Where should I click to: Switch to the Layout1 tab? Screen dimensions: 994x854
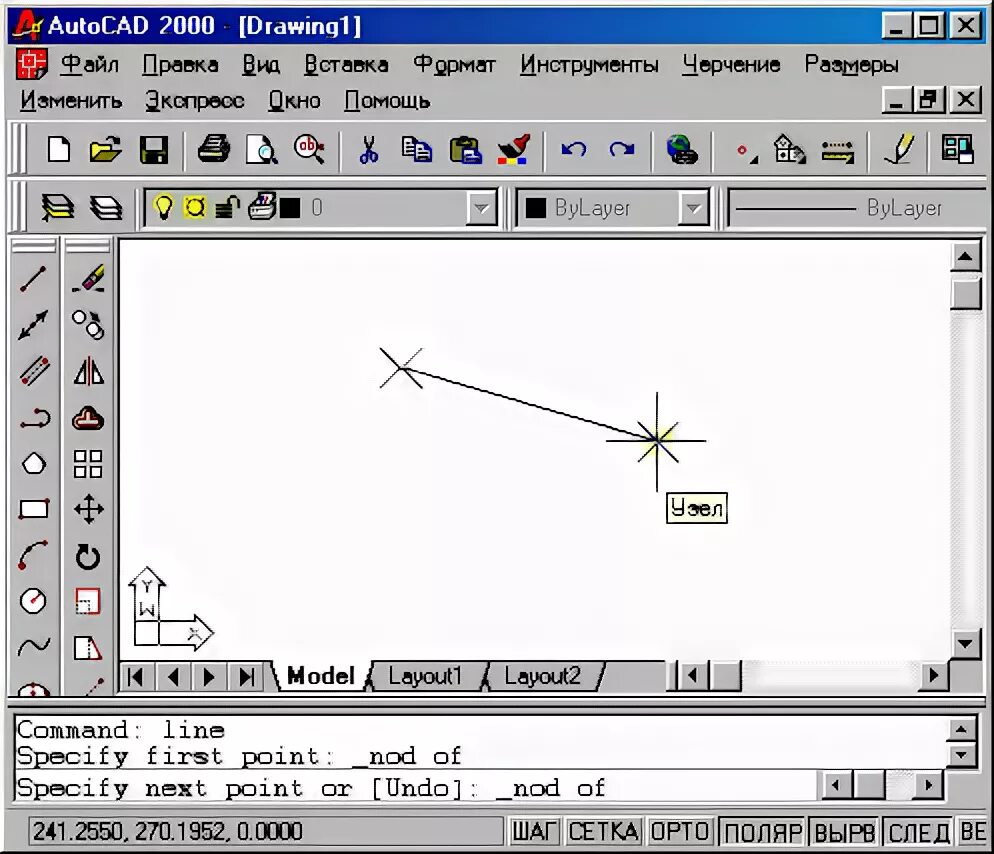coord(425,676)
